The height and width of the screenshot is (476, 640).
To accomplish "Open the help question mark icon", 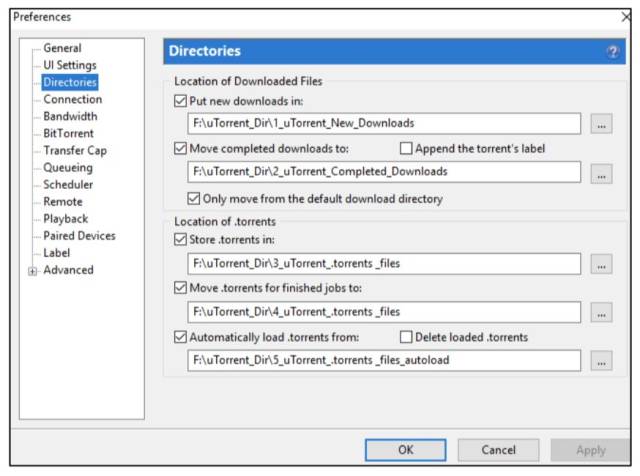I will point(612,52).
